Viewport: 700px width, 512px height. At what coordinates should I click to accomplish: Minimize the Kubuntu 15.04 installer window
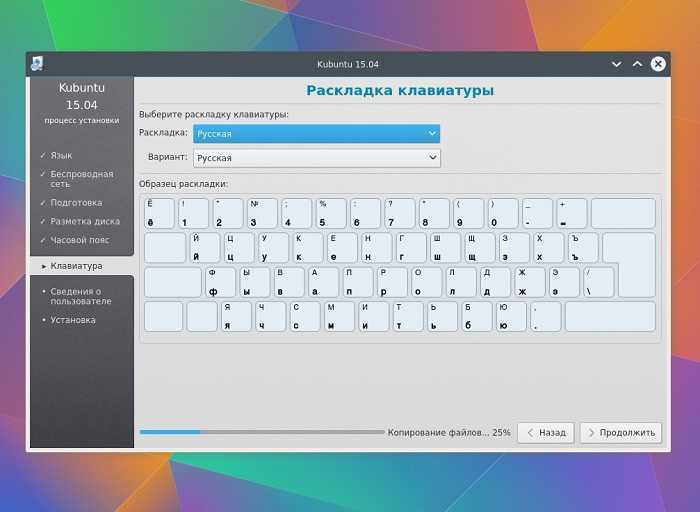(x=617, y=64)
